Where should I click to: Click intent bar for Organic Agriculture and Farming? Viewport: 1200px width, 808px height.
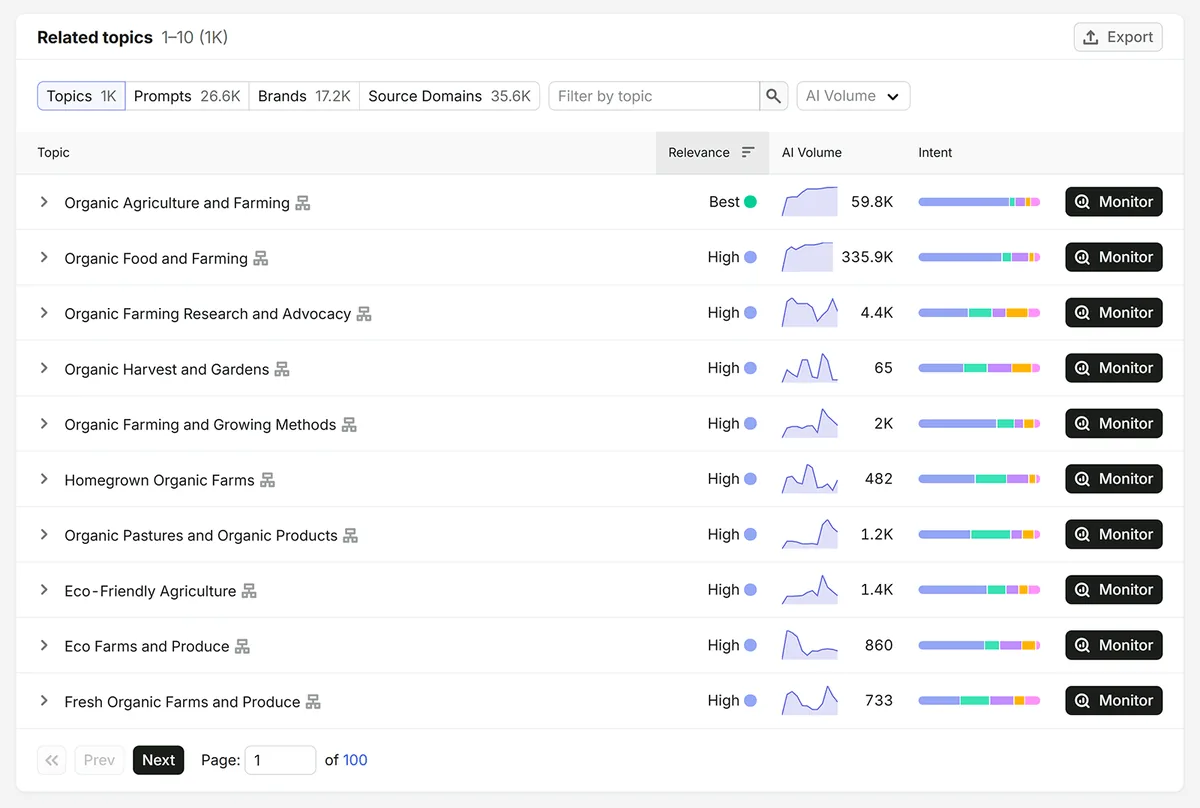[979, 202]
